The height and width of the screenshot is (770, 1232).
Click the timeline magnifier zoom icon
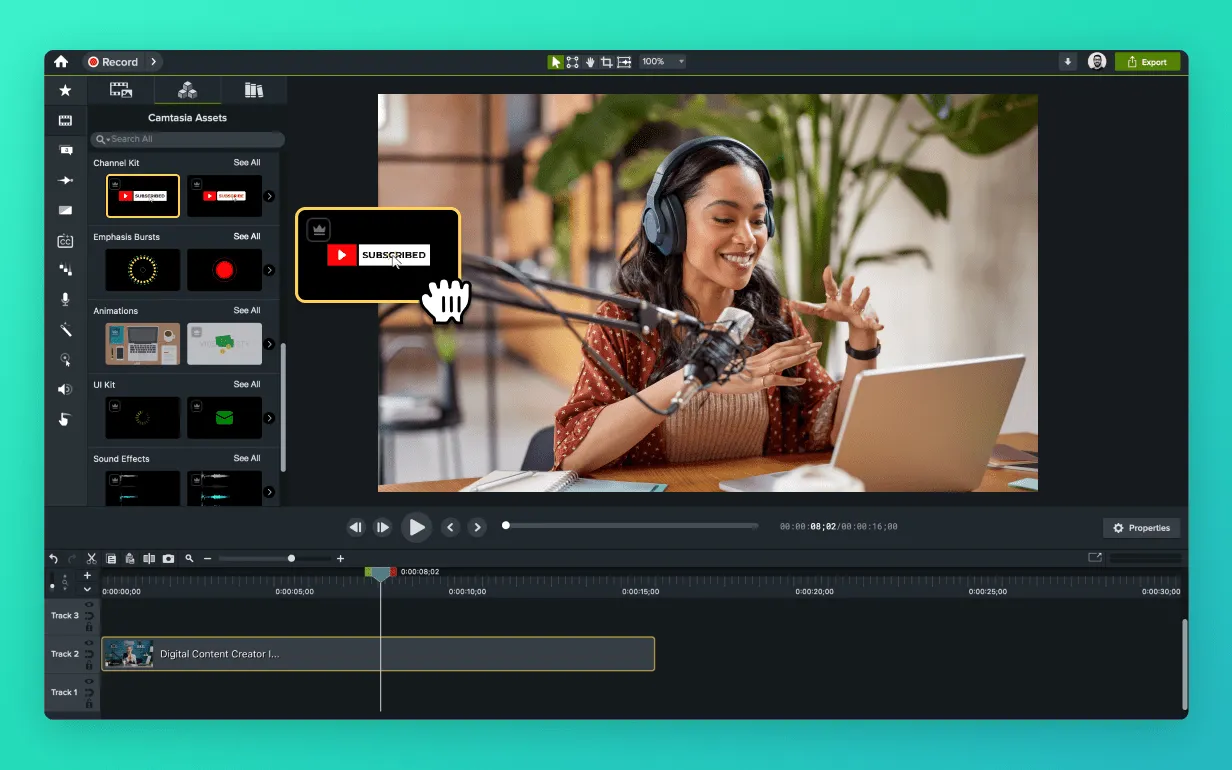[189, 558]
